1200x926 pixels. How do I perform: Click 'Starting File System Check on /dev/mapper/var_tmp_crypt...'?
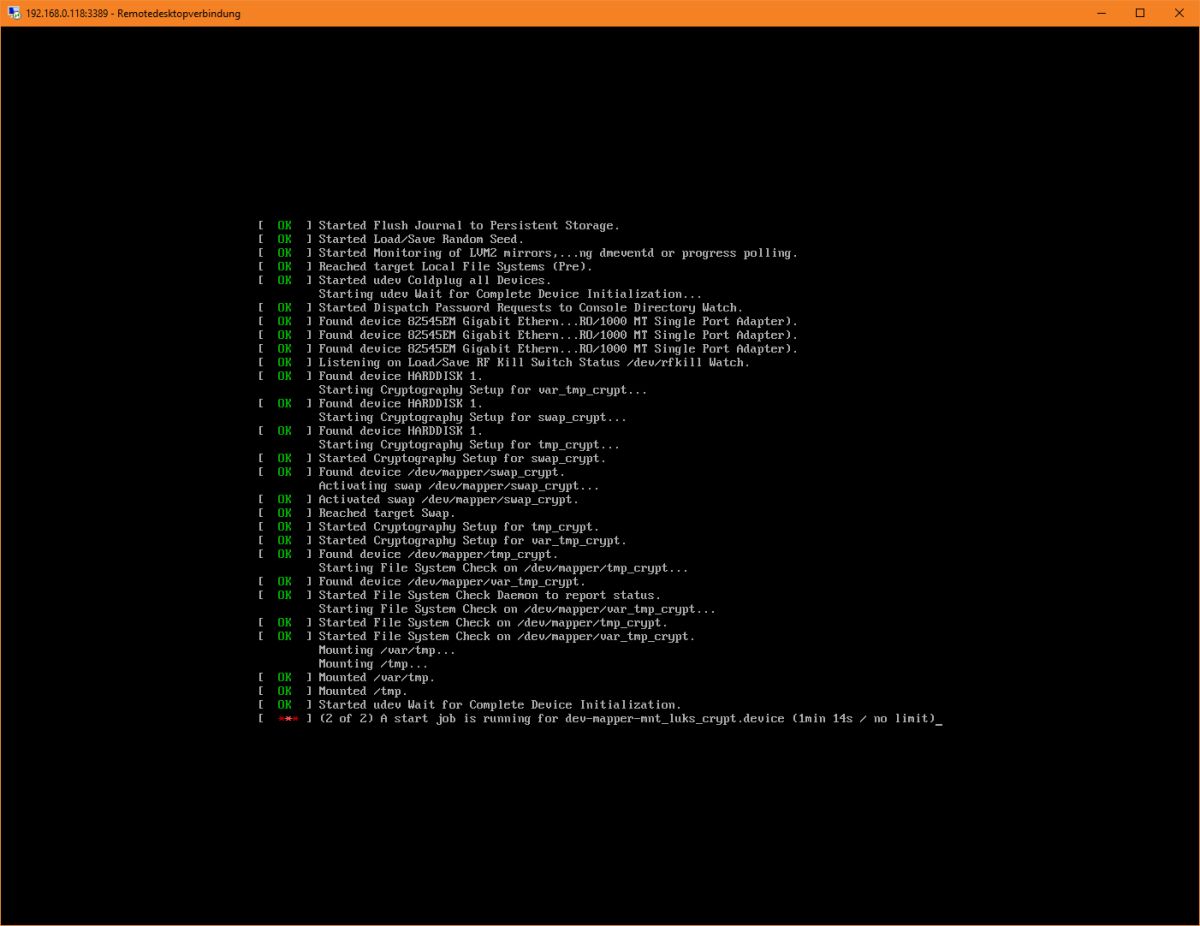(x=517, y=609)
